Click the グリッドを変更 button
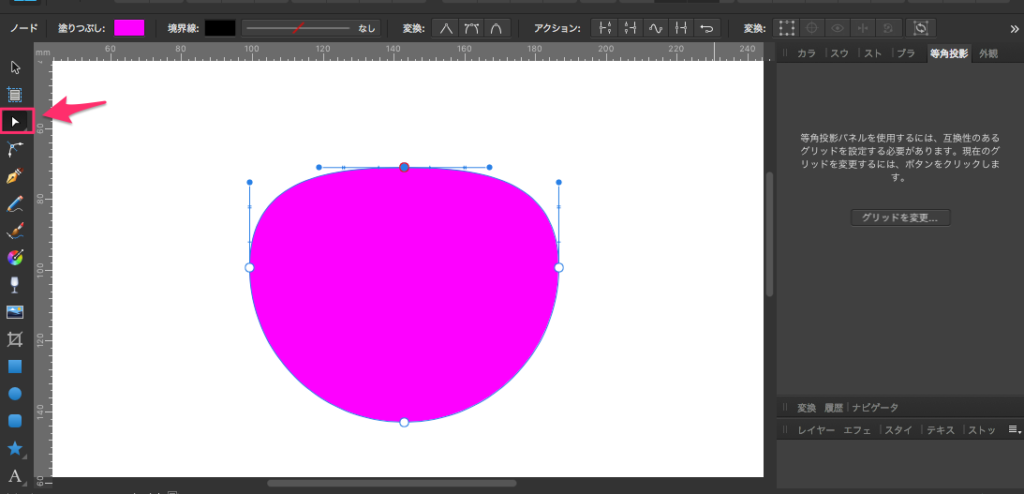The width and height of the screenshot is (1024, 494). 900,217
